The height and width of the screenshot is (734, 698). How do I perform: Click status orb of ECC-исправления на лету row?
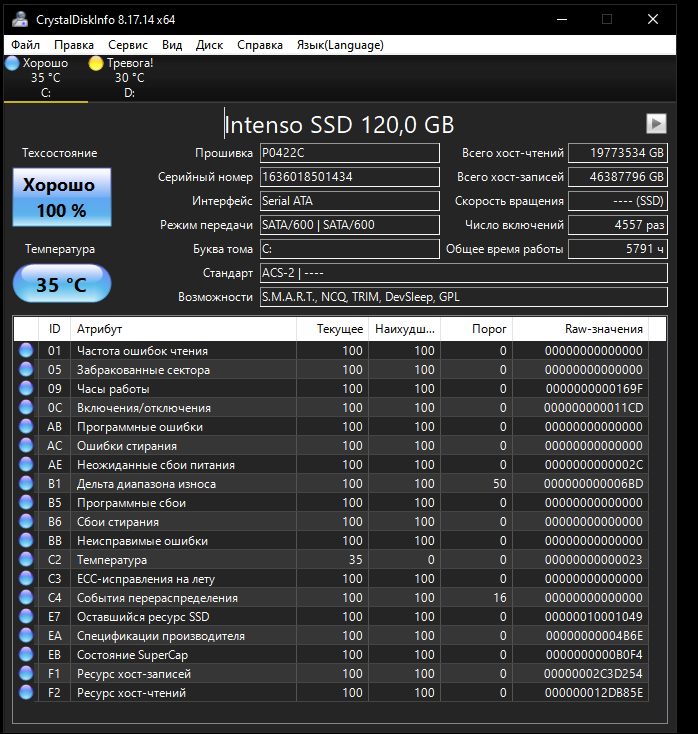coord(26,579)
